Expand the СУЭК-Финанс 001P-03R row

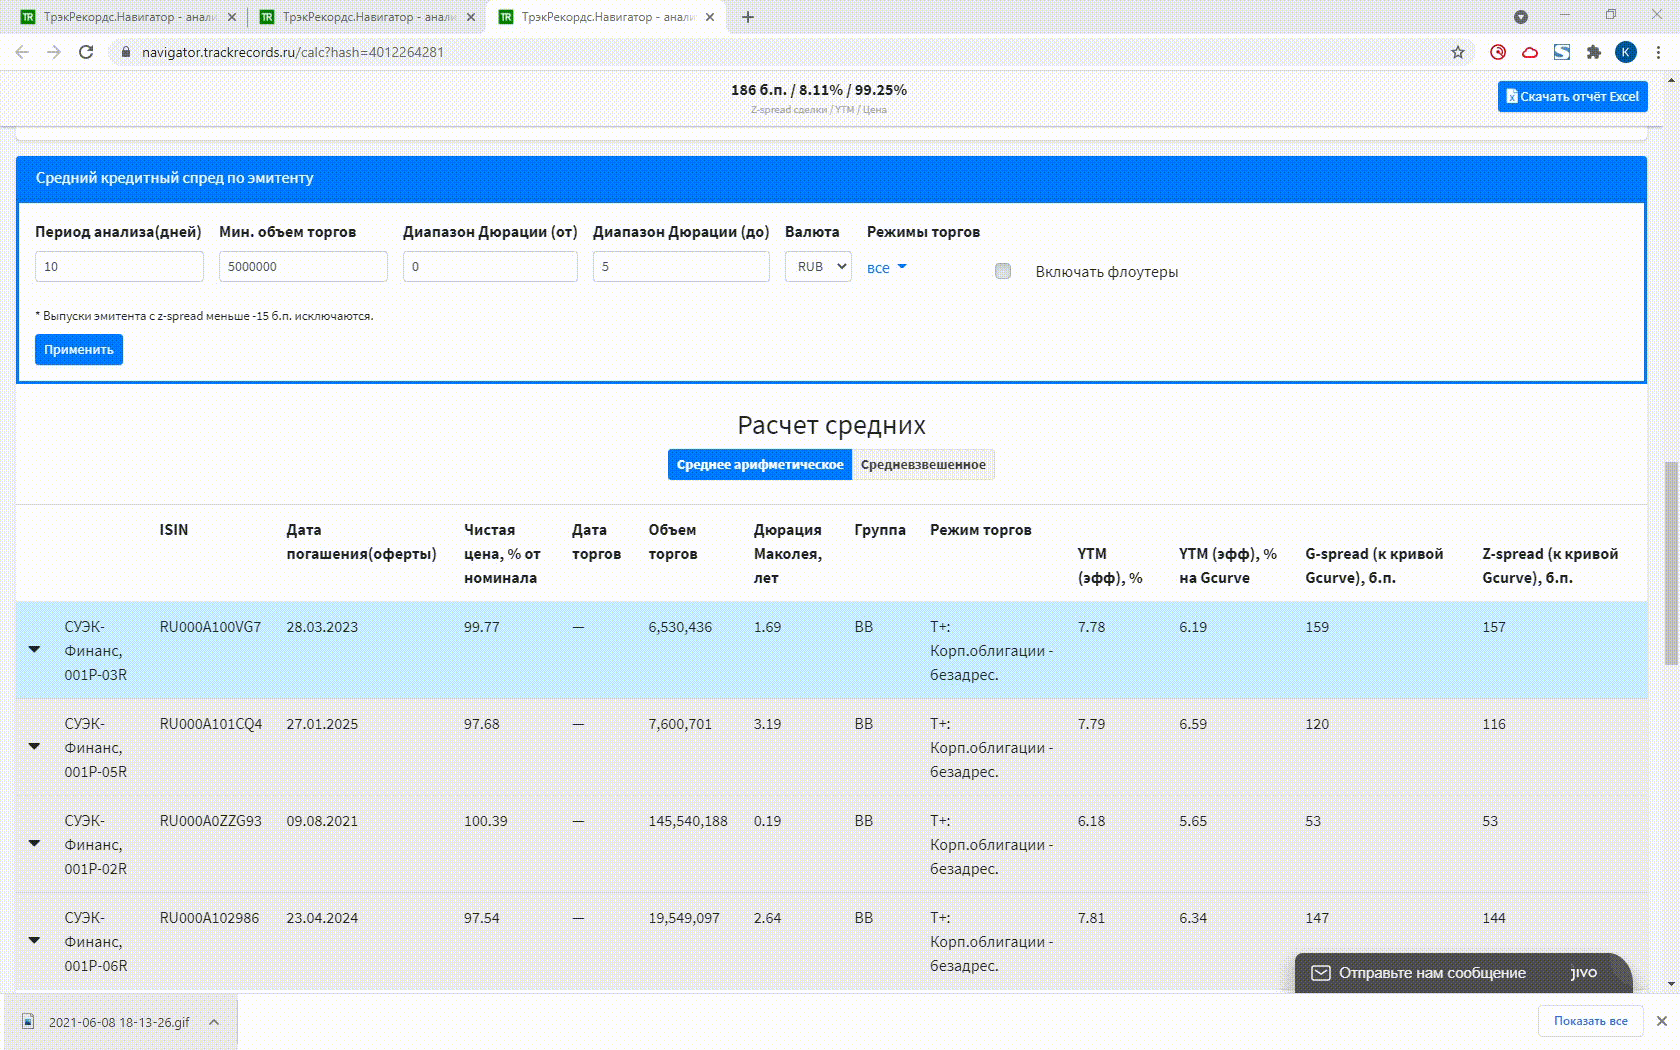pyautogui.click(x=34, y=650)
